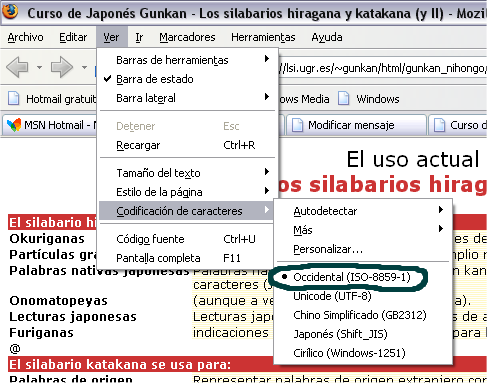This screenshot has width=487, height=383.
Task: Click the Back arrow navigation icon
Action: tap(17, 67)
